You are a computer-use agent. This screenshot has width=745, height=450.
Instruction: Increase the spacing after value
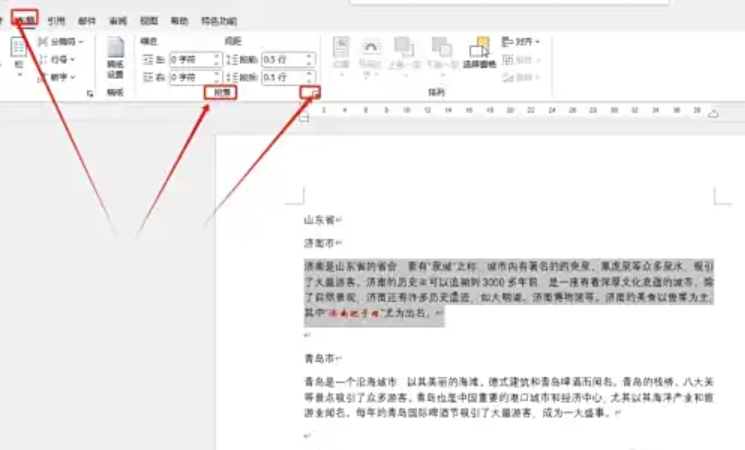tap(310, 74)
